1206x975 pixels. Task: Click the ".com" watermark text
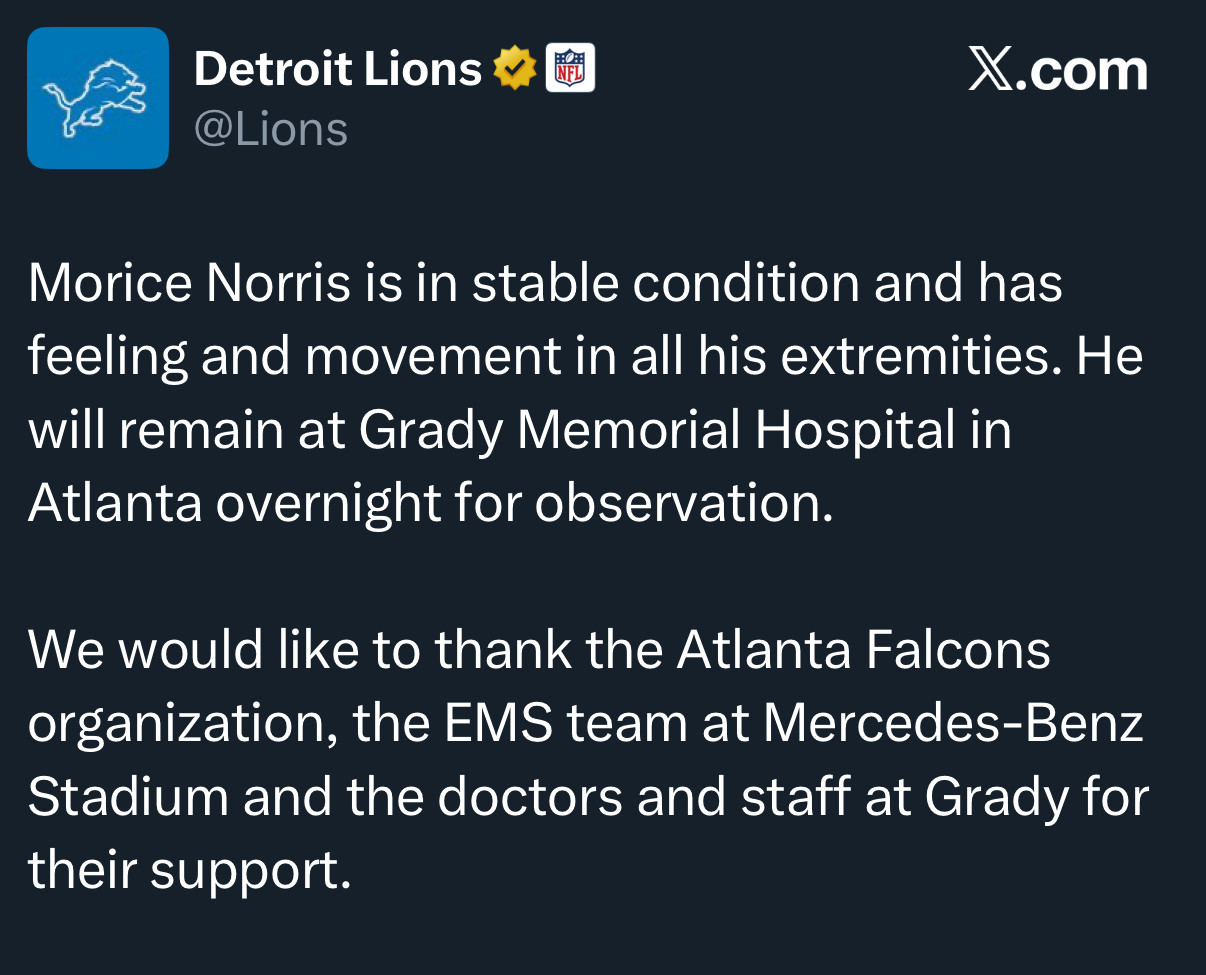coord(1082,71)
